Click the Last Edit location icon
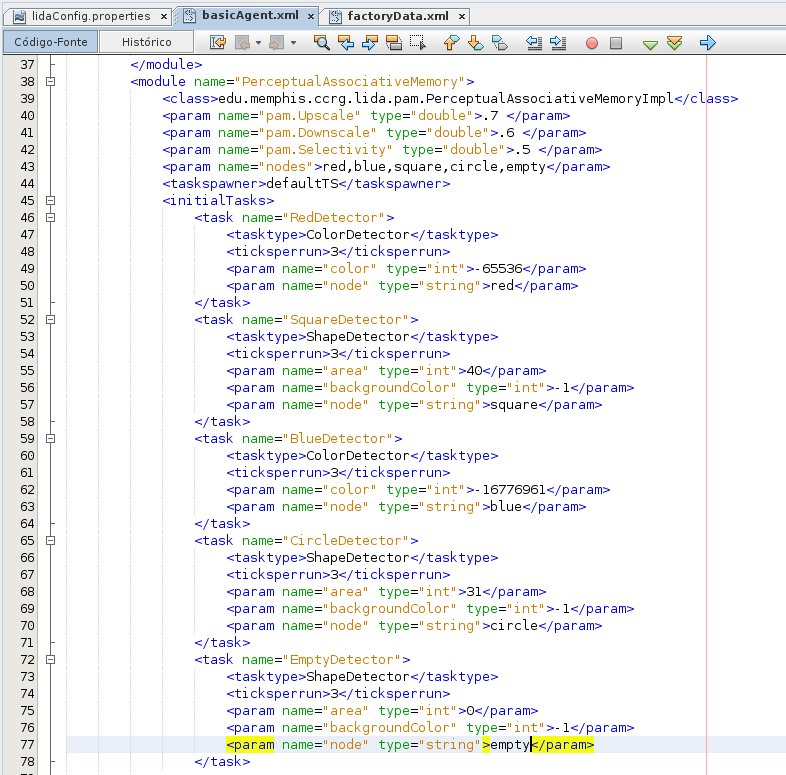Screen dimensions: 786x775 click(218, 43)
